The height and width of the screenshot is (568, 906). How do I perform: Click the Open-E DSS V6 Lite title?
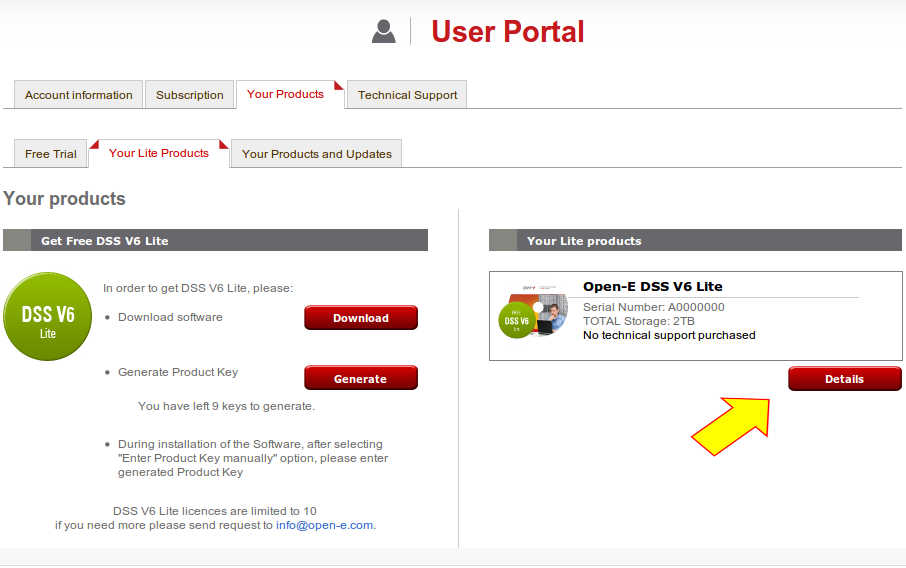point(653,287)
